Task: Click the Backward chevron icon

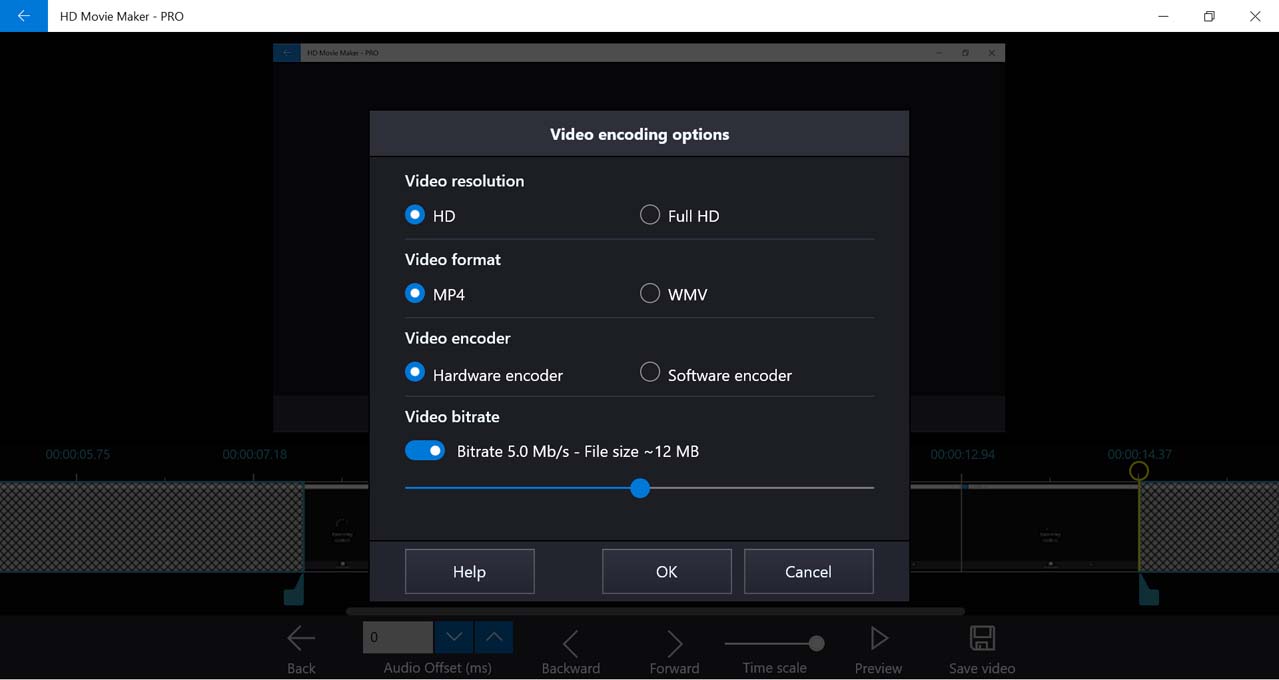Action: click(x=570, y=643)
